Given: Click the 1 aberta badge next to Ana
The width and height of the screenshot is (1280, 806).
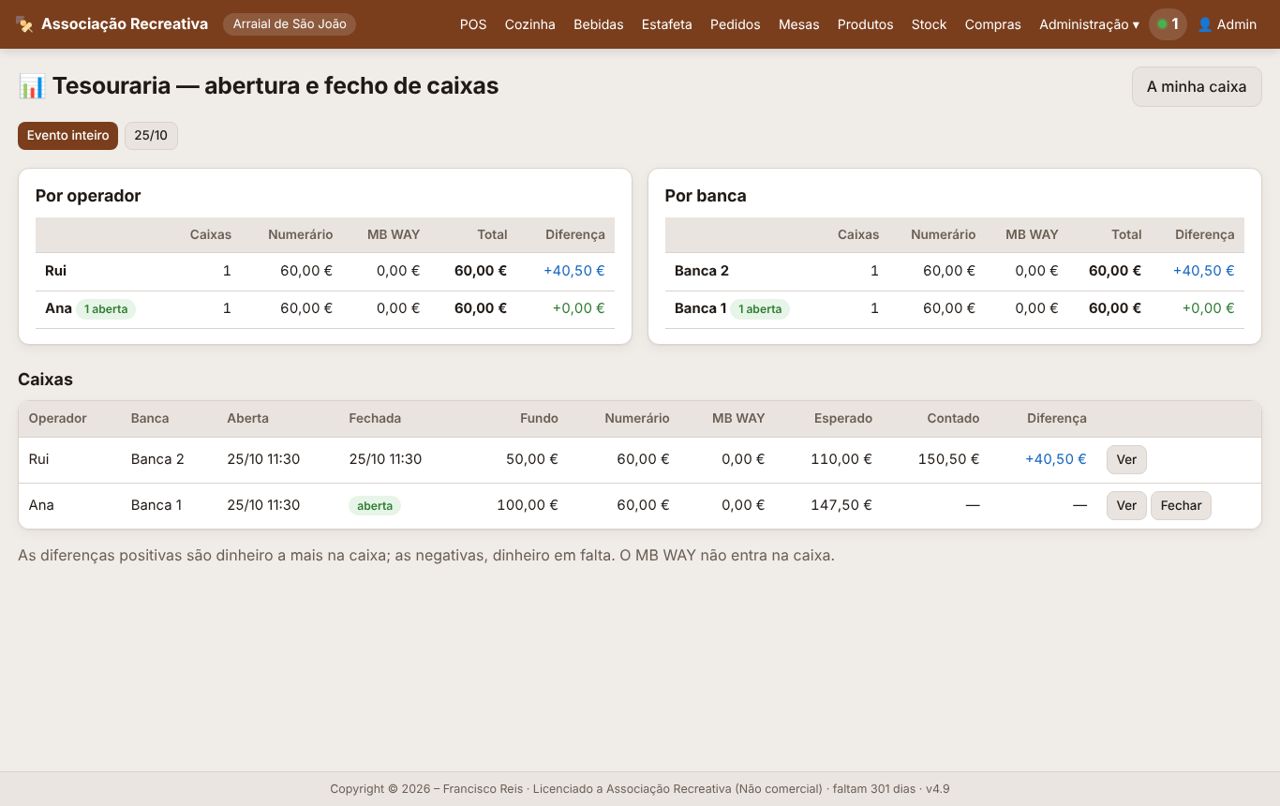Looking at the screenshot, I should coord(106,309).
